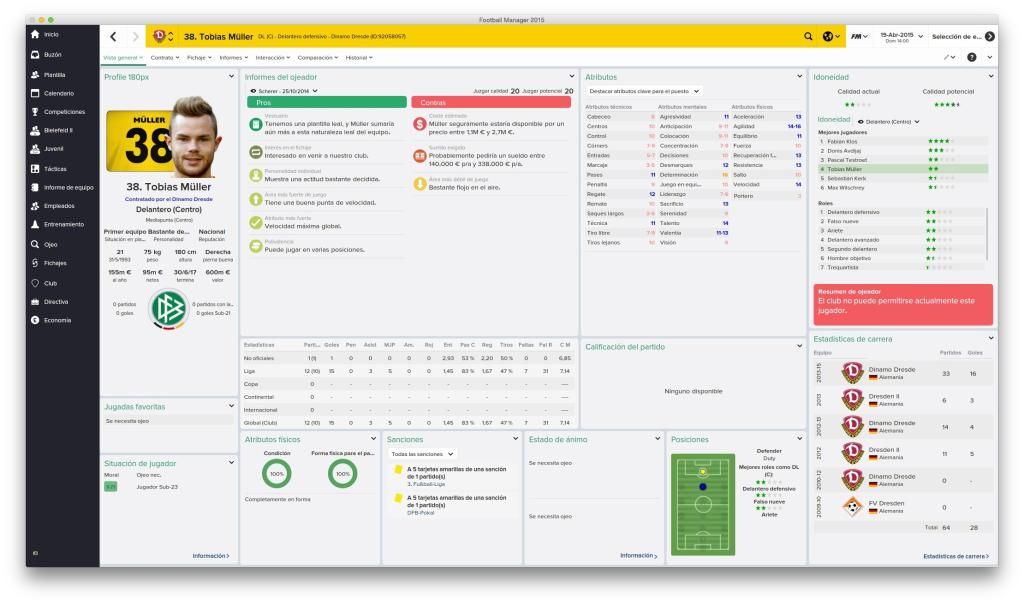Click the pitch positions diagram

[703, 504]
